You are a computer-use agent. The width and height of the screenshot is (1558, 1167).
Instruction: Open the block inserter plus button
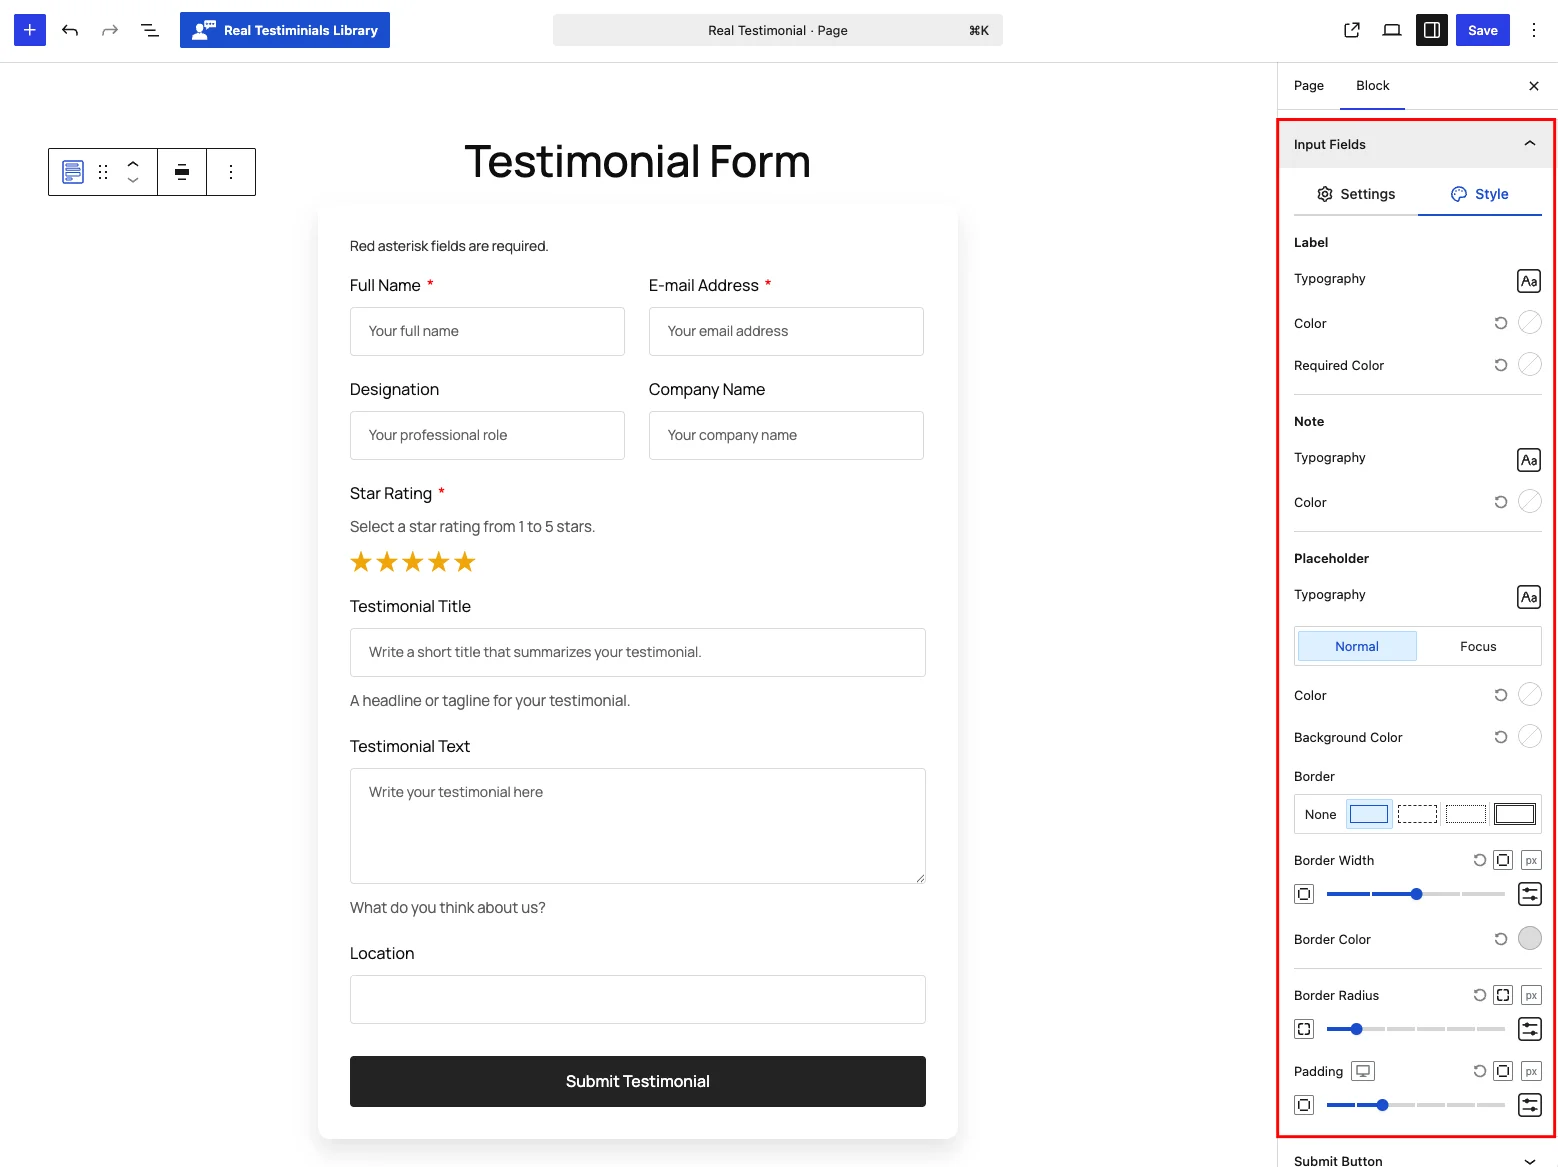[x=30, y=30]
